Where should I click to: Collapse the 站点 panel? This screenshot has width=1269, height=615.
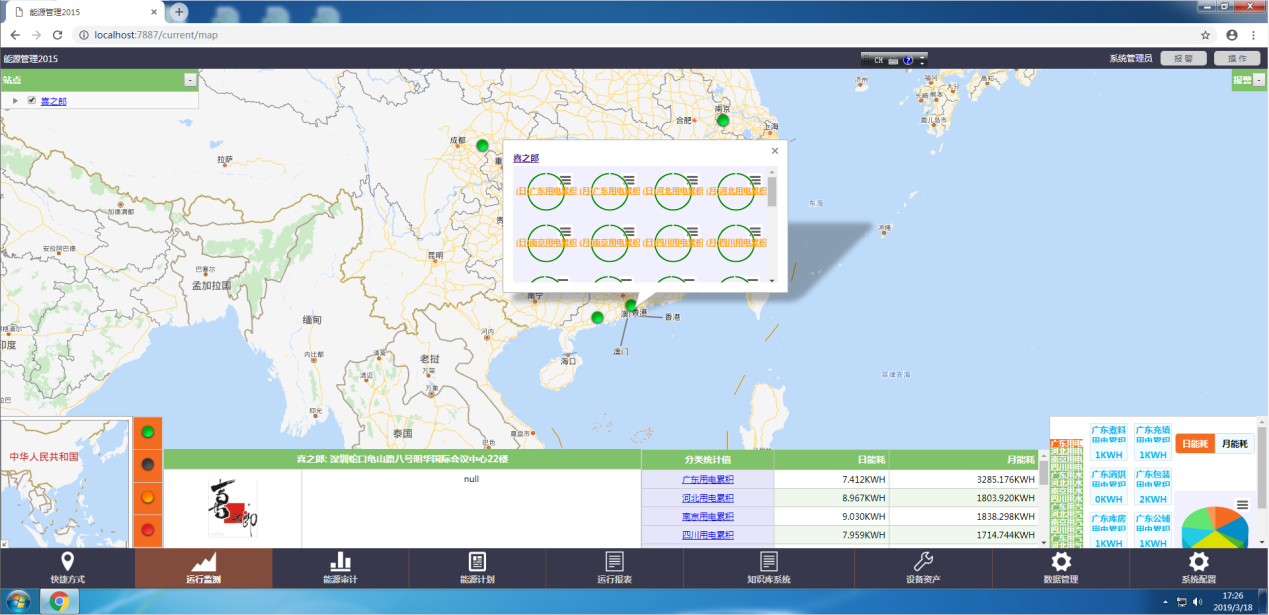tap(190, 80)
